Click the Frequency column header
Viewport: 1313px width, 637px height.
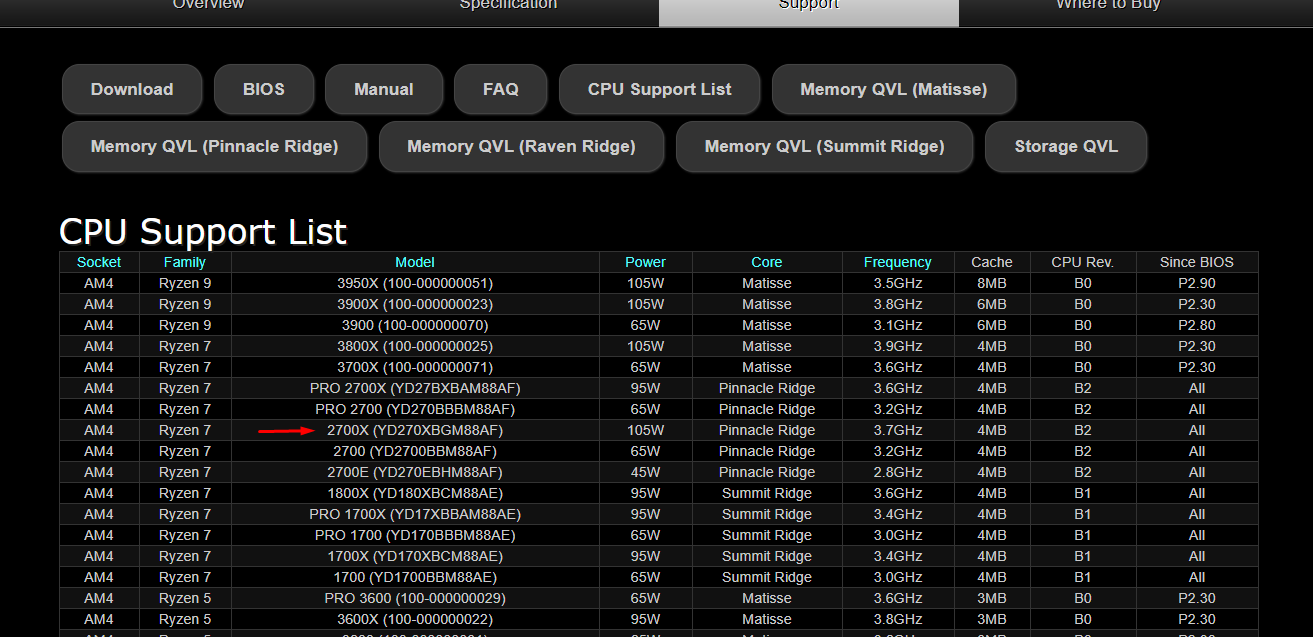[898, 262]
